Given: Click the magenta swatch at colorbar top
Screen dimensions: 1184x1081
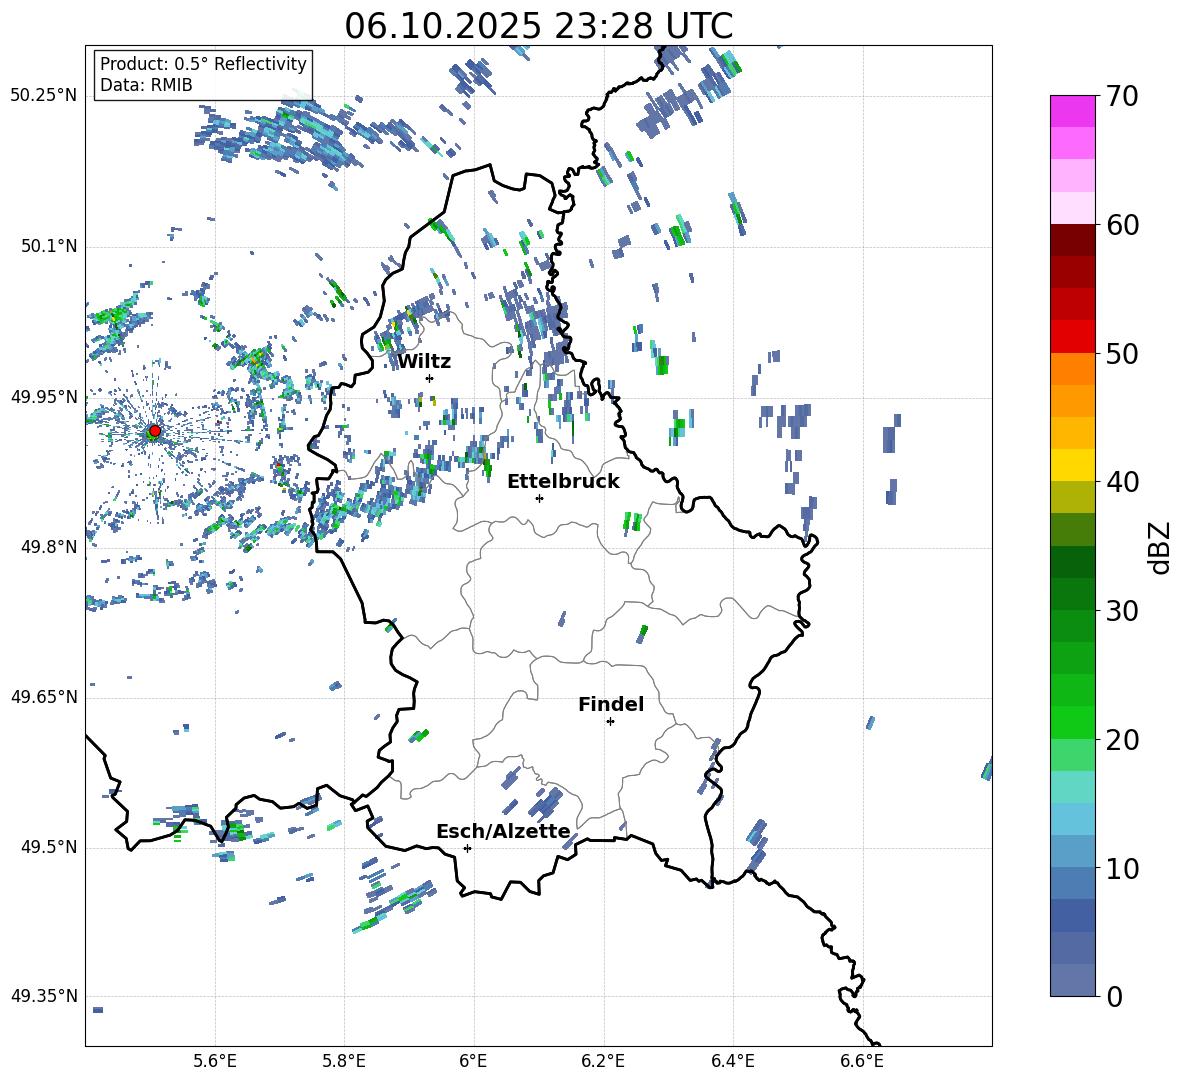Looking at the screenshot, I should [x=1073, y=112].
